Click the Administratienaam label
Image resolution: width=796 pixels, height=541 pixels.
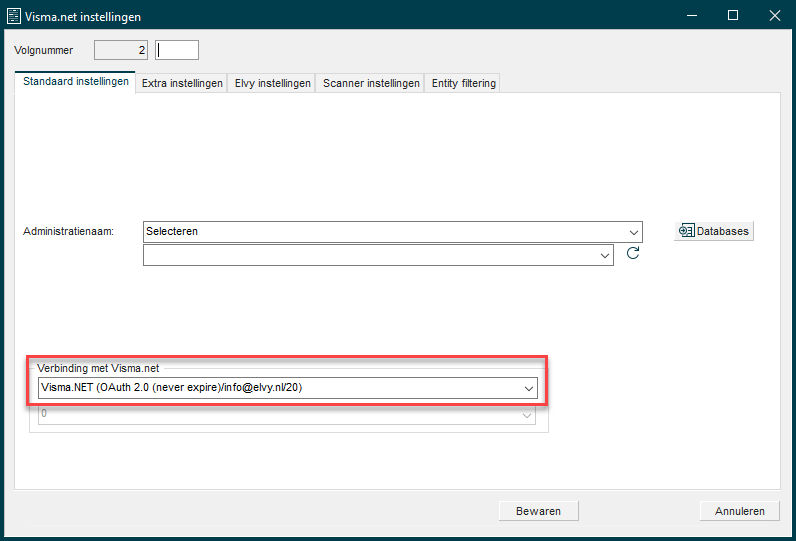(x=69, y=231)
